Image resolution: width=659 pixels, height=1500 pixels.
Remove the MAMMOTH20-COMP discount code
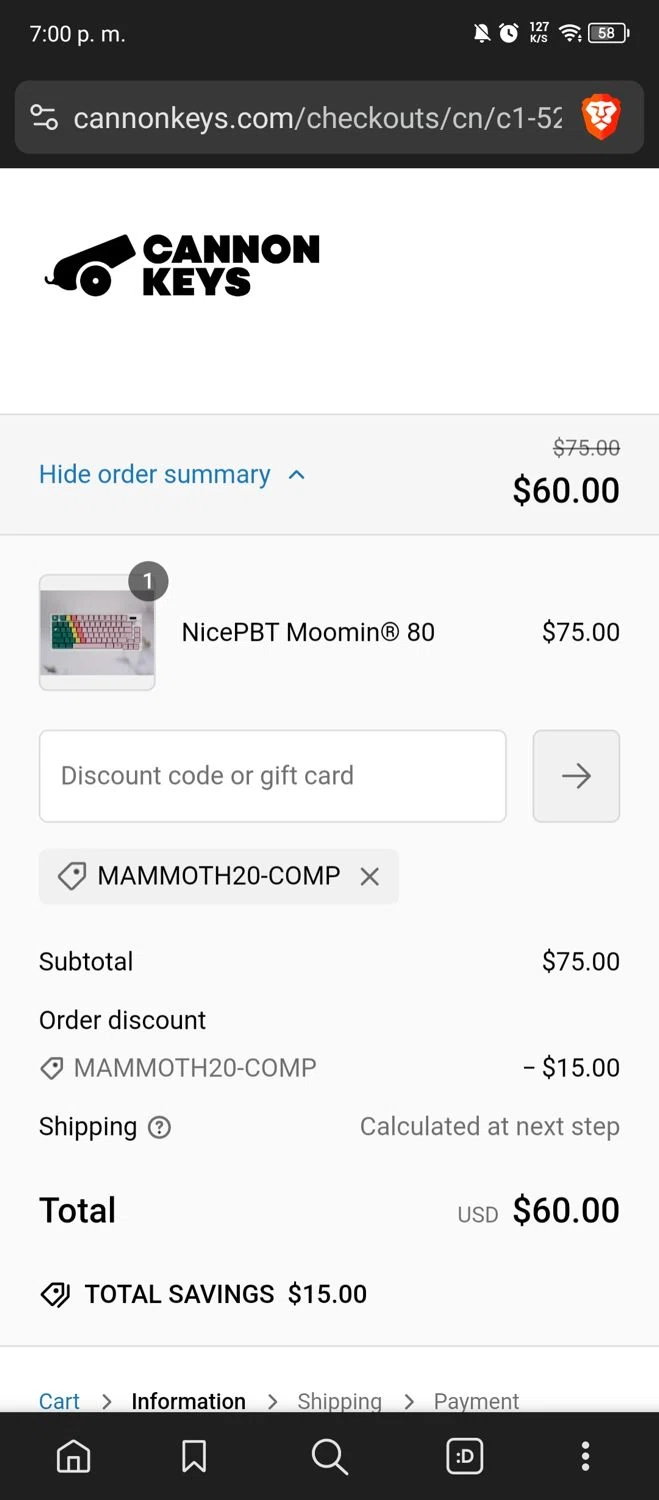(369, 876)
